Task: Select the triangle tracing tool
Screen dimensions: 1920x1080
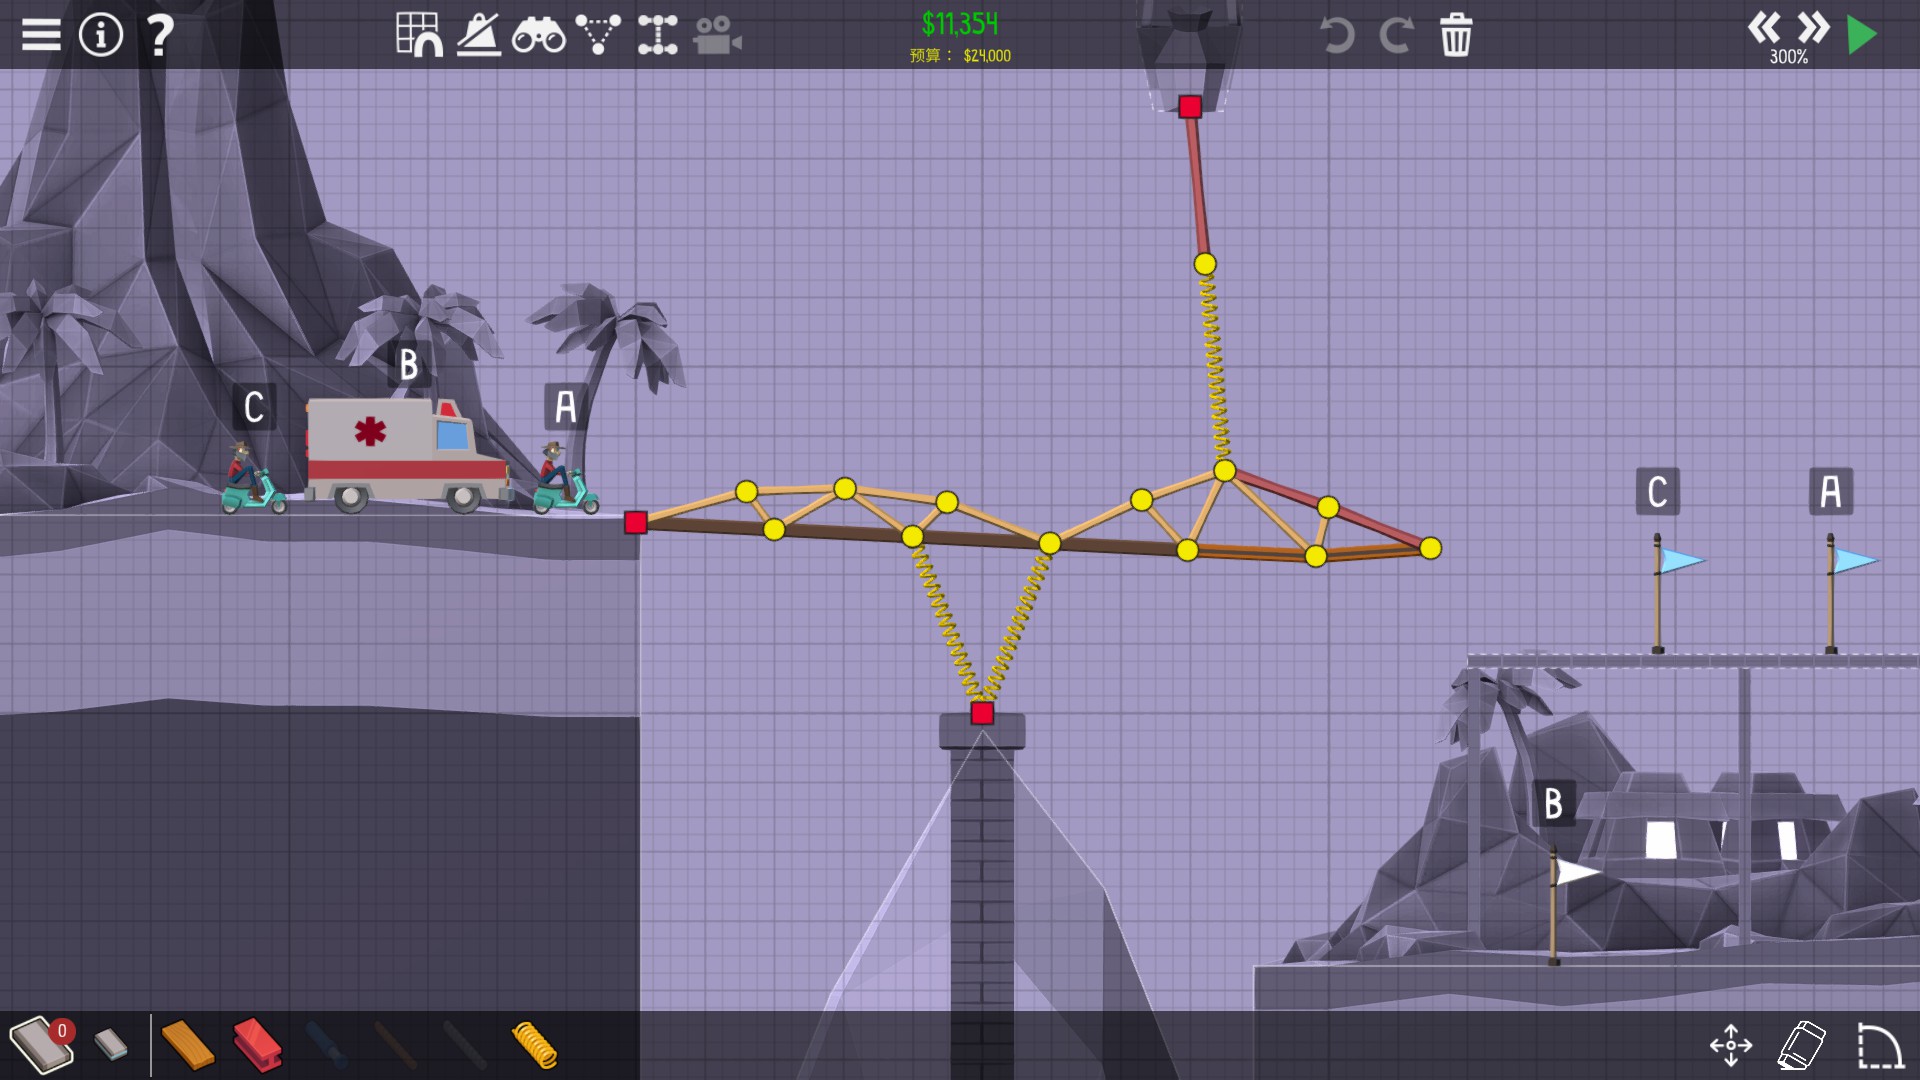Action: [598, 35]
